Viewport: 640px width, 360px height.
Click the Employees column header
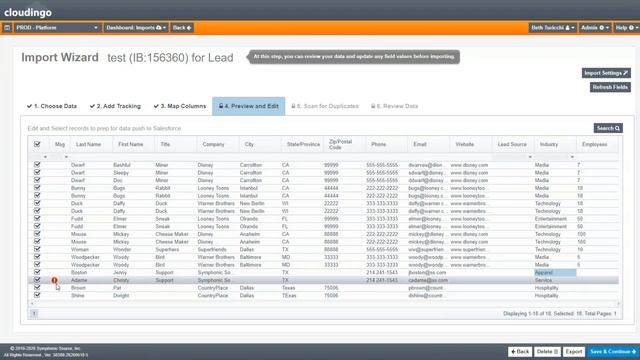[x=595, y=144]
